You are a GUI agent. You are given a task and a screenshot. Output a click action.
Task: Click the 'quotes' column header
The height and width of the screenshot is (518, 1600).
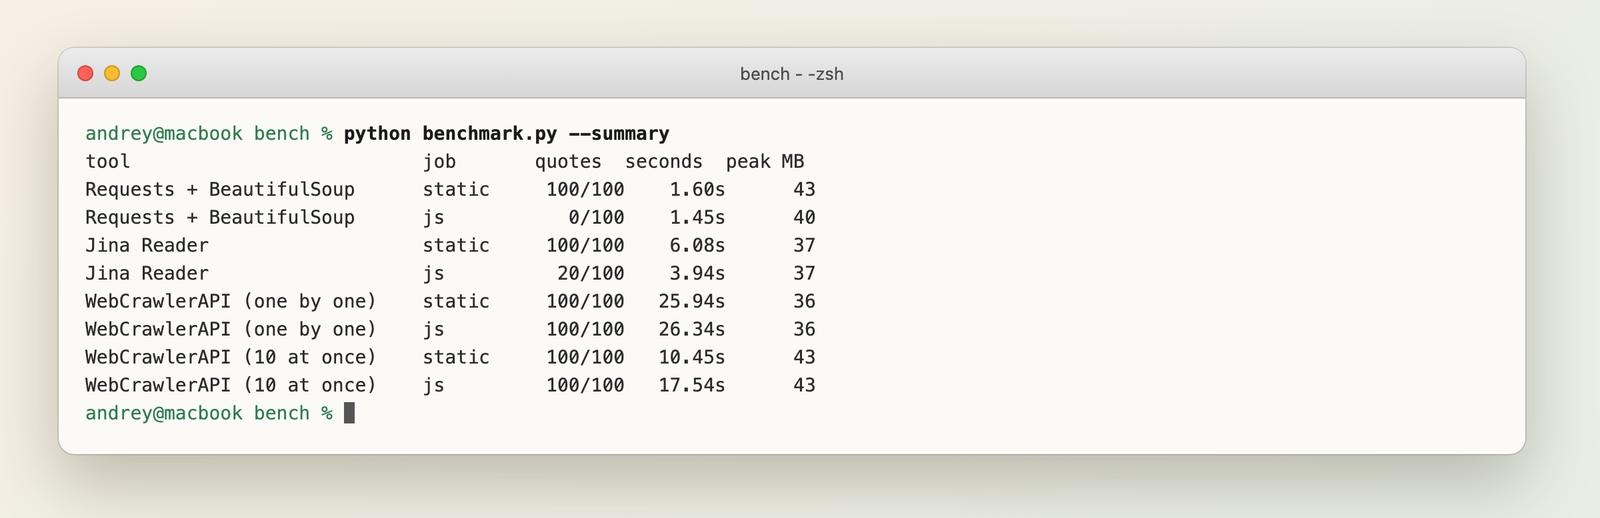coord(568,162)
